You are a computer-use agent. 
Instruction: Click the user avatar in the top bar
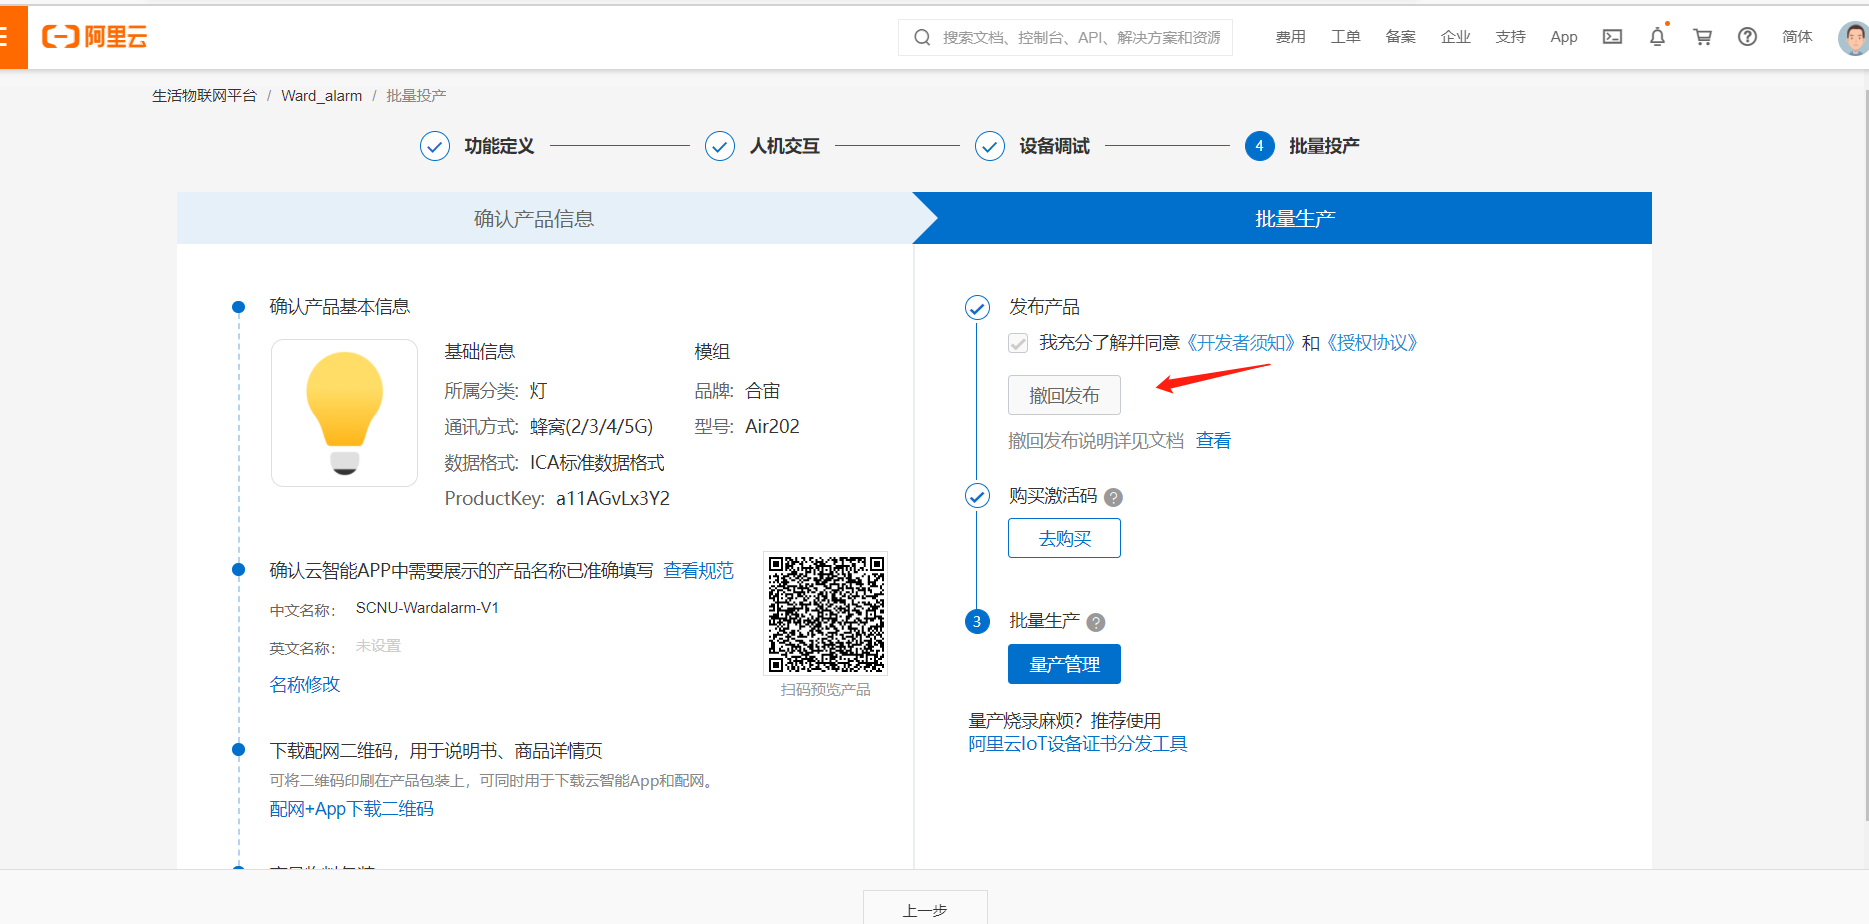1851,37
